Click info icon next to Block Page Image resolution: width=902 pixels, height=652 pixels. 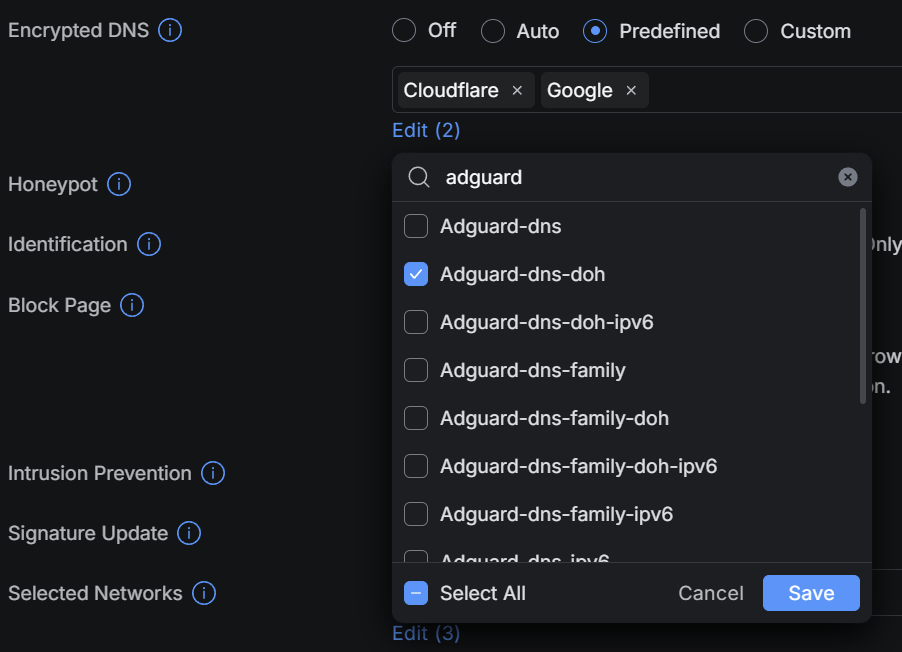coord(132,305)
